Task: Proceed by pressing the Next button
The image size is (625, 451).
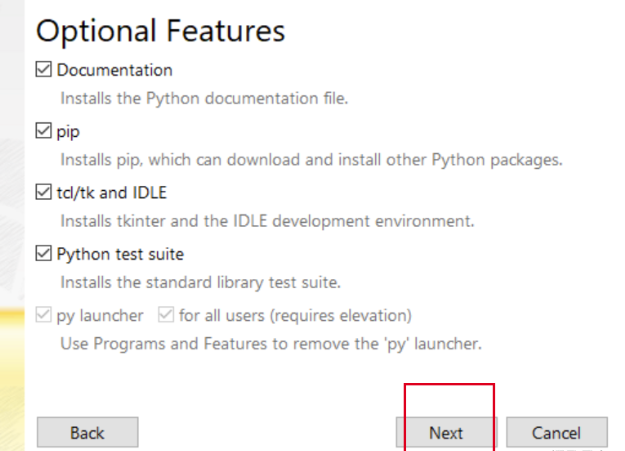Action: point(446,433)
